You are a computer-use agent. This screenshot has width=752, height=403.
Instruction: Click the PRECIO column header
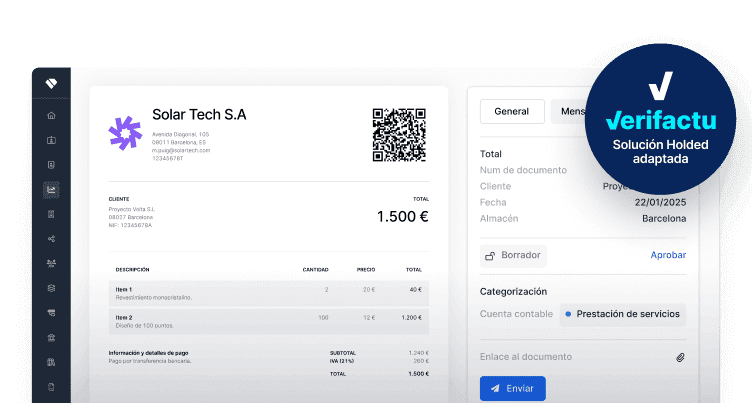click(366, 270)
